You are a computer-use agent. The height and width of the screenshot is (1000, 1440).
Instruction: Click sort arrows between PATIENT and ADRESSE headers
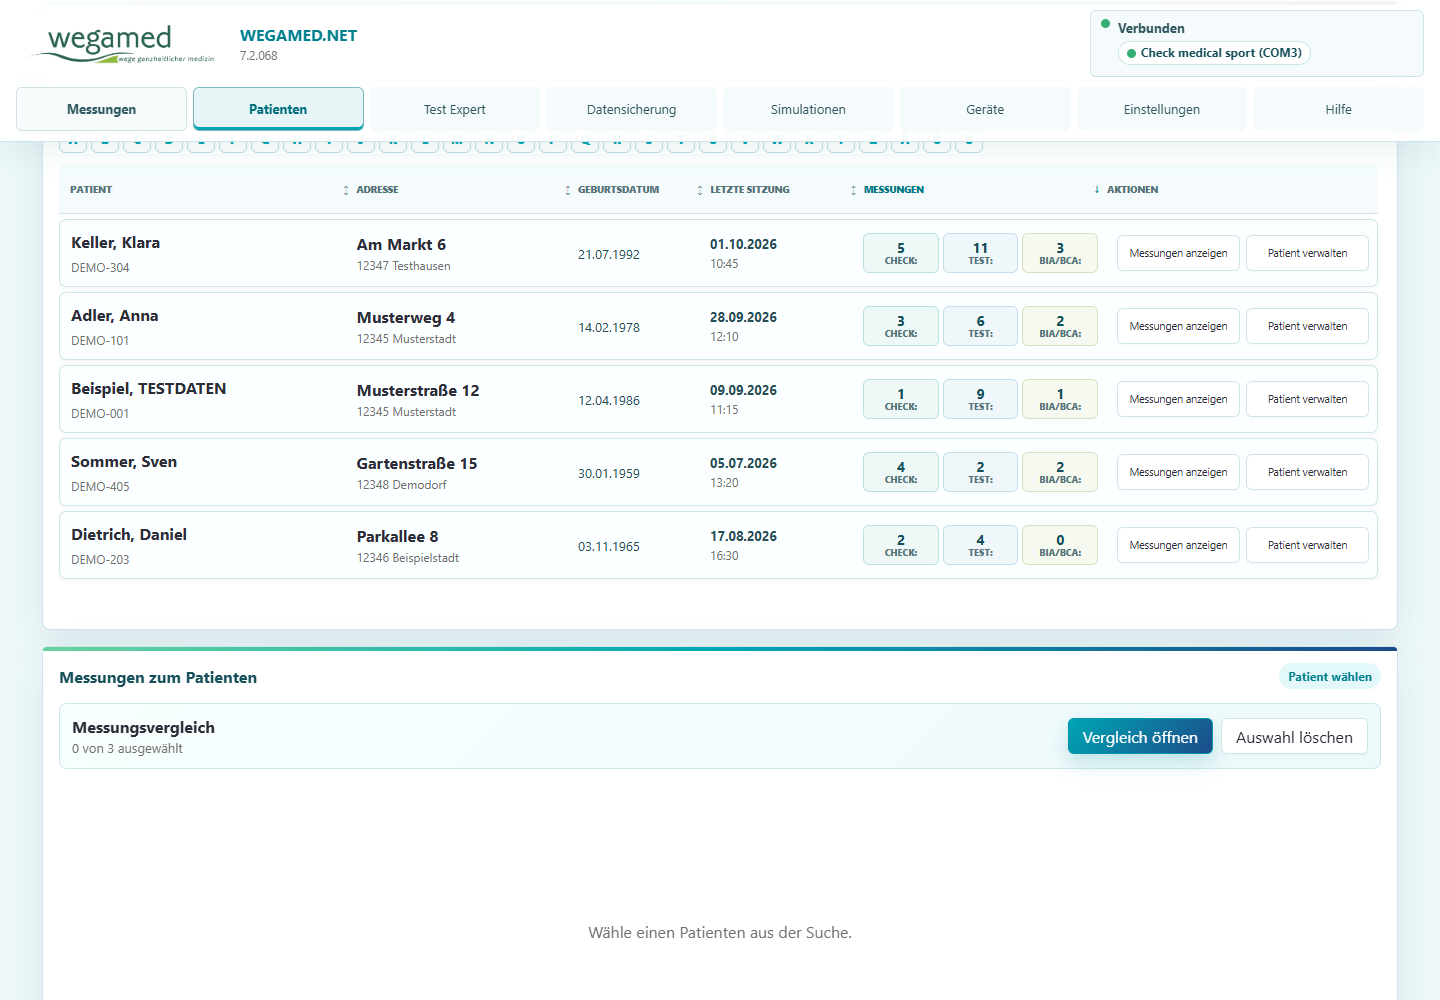[346, 190]
